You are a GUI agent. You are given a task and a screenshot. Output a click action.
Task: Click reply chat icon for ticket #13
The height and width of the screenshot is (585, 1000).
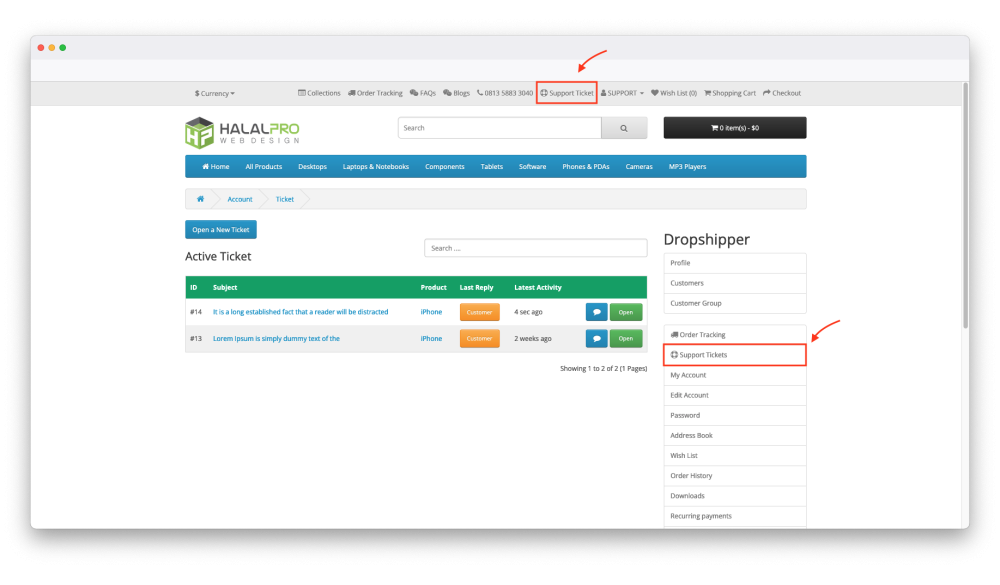[596, 339]
